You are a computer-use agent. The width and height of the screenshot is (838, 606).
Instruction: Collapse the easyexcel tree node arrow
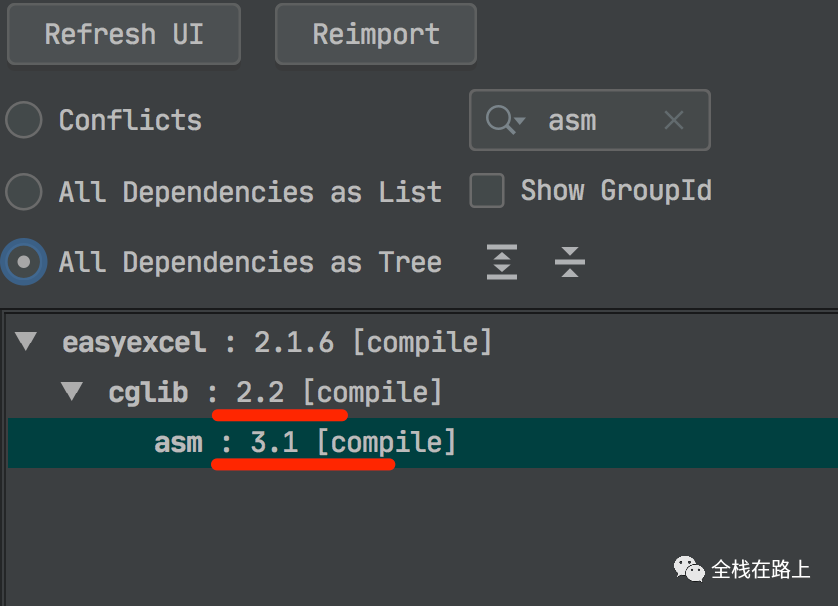click(x=26, y=341)
